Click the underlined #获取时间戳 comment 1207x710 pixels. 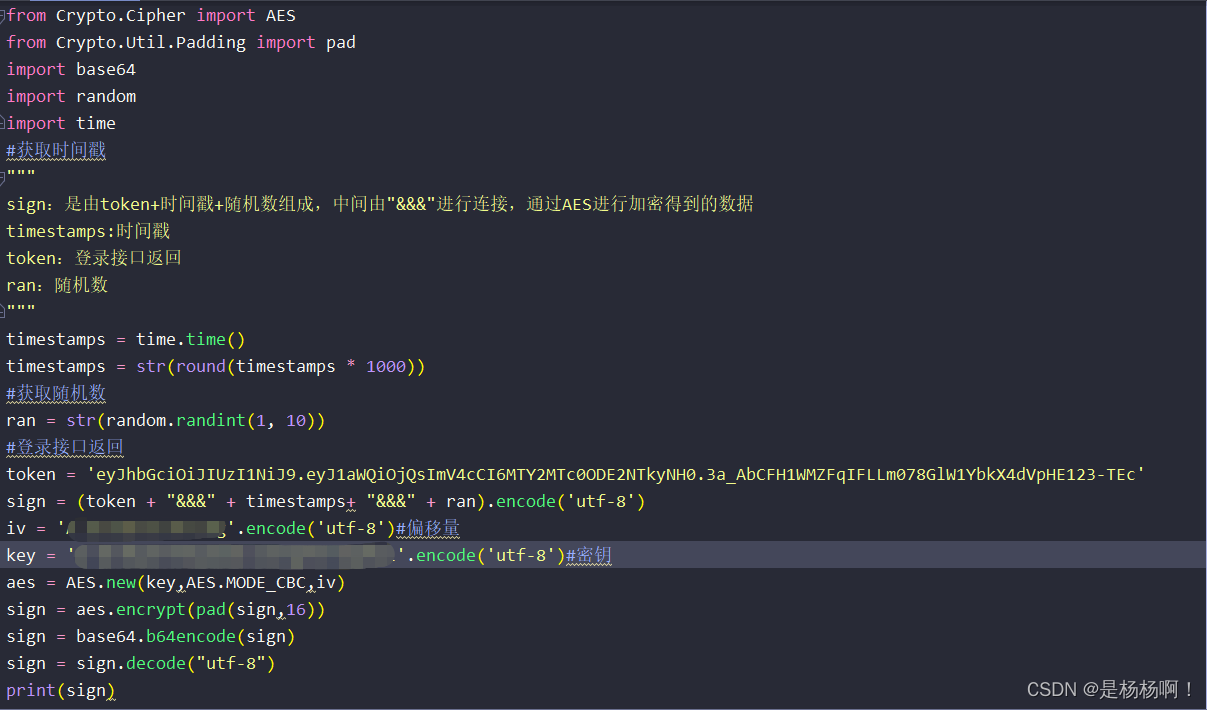55,149
